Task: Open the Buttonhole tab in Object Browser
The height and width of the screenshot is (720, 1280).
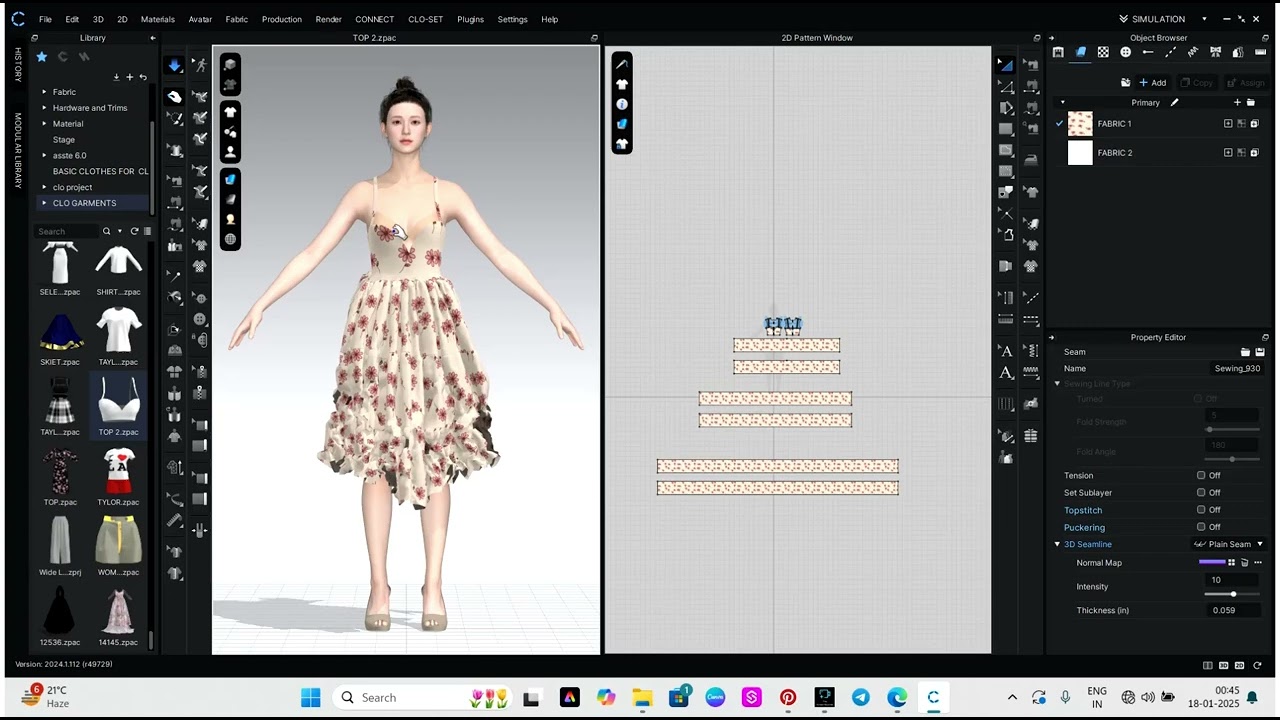Action: coord(1148,52)
